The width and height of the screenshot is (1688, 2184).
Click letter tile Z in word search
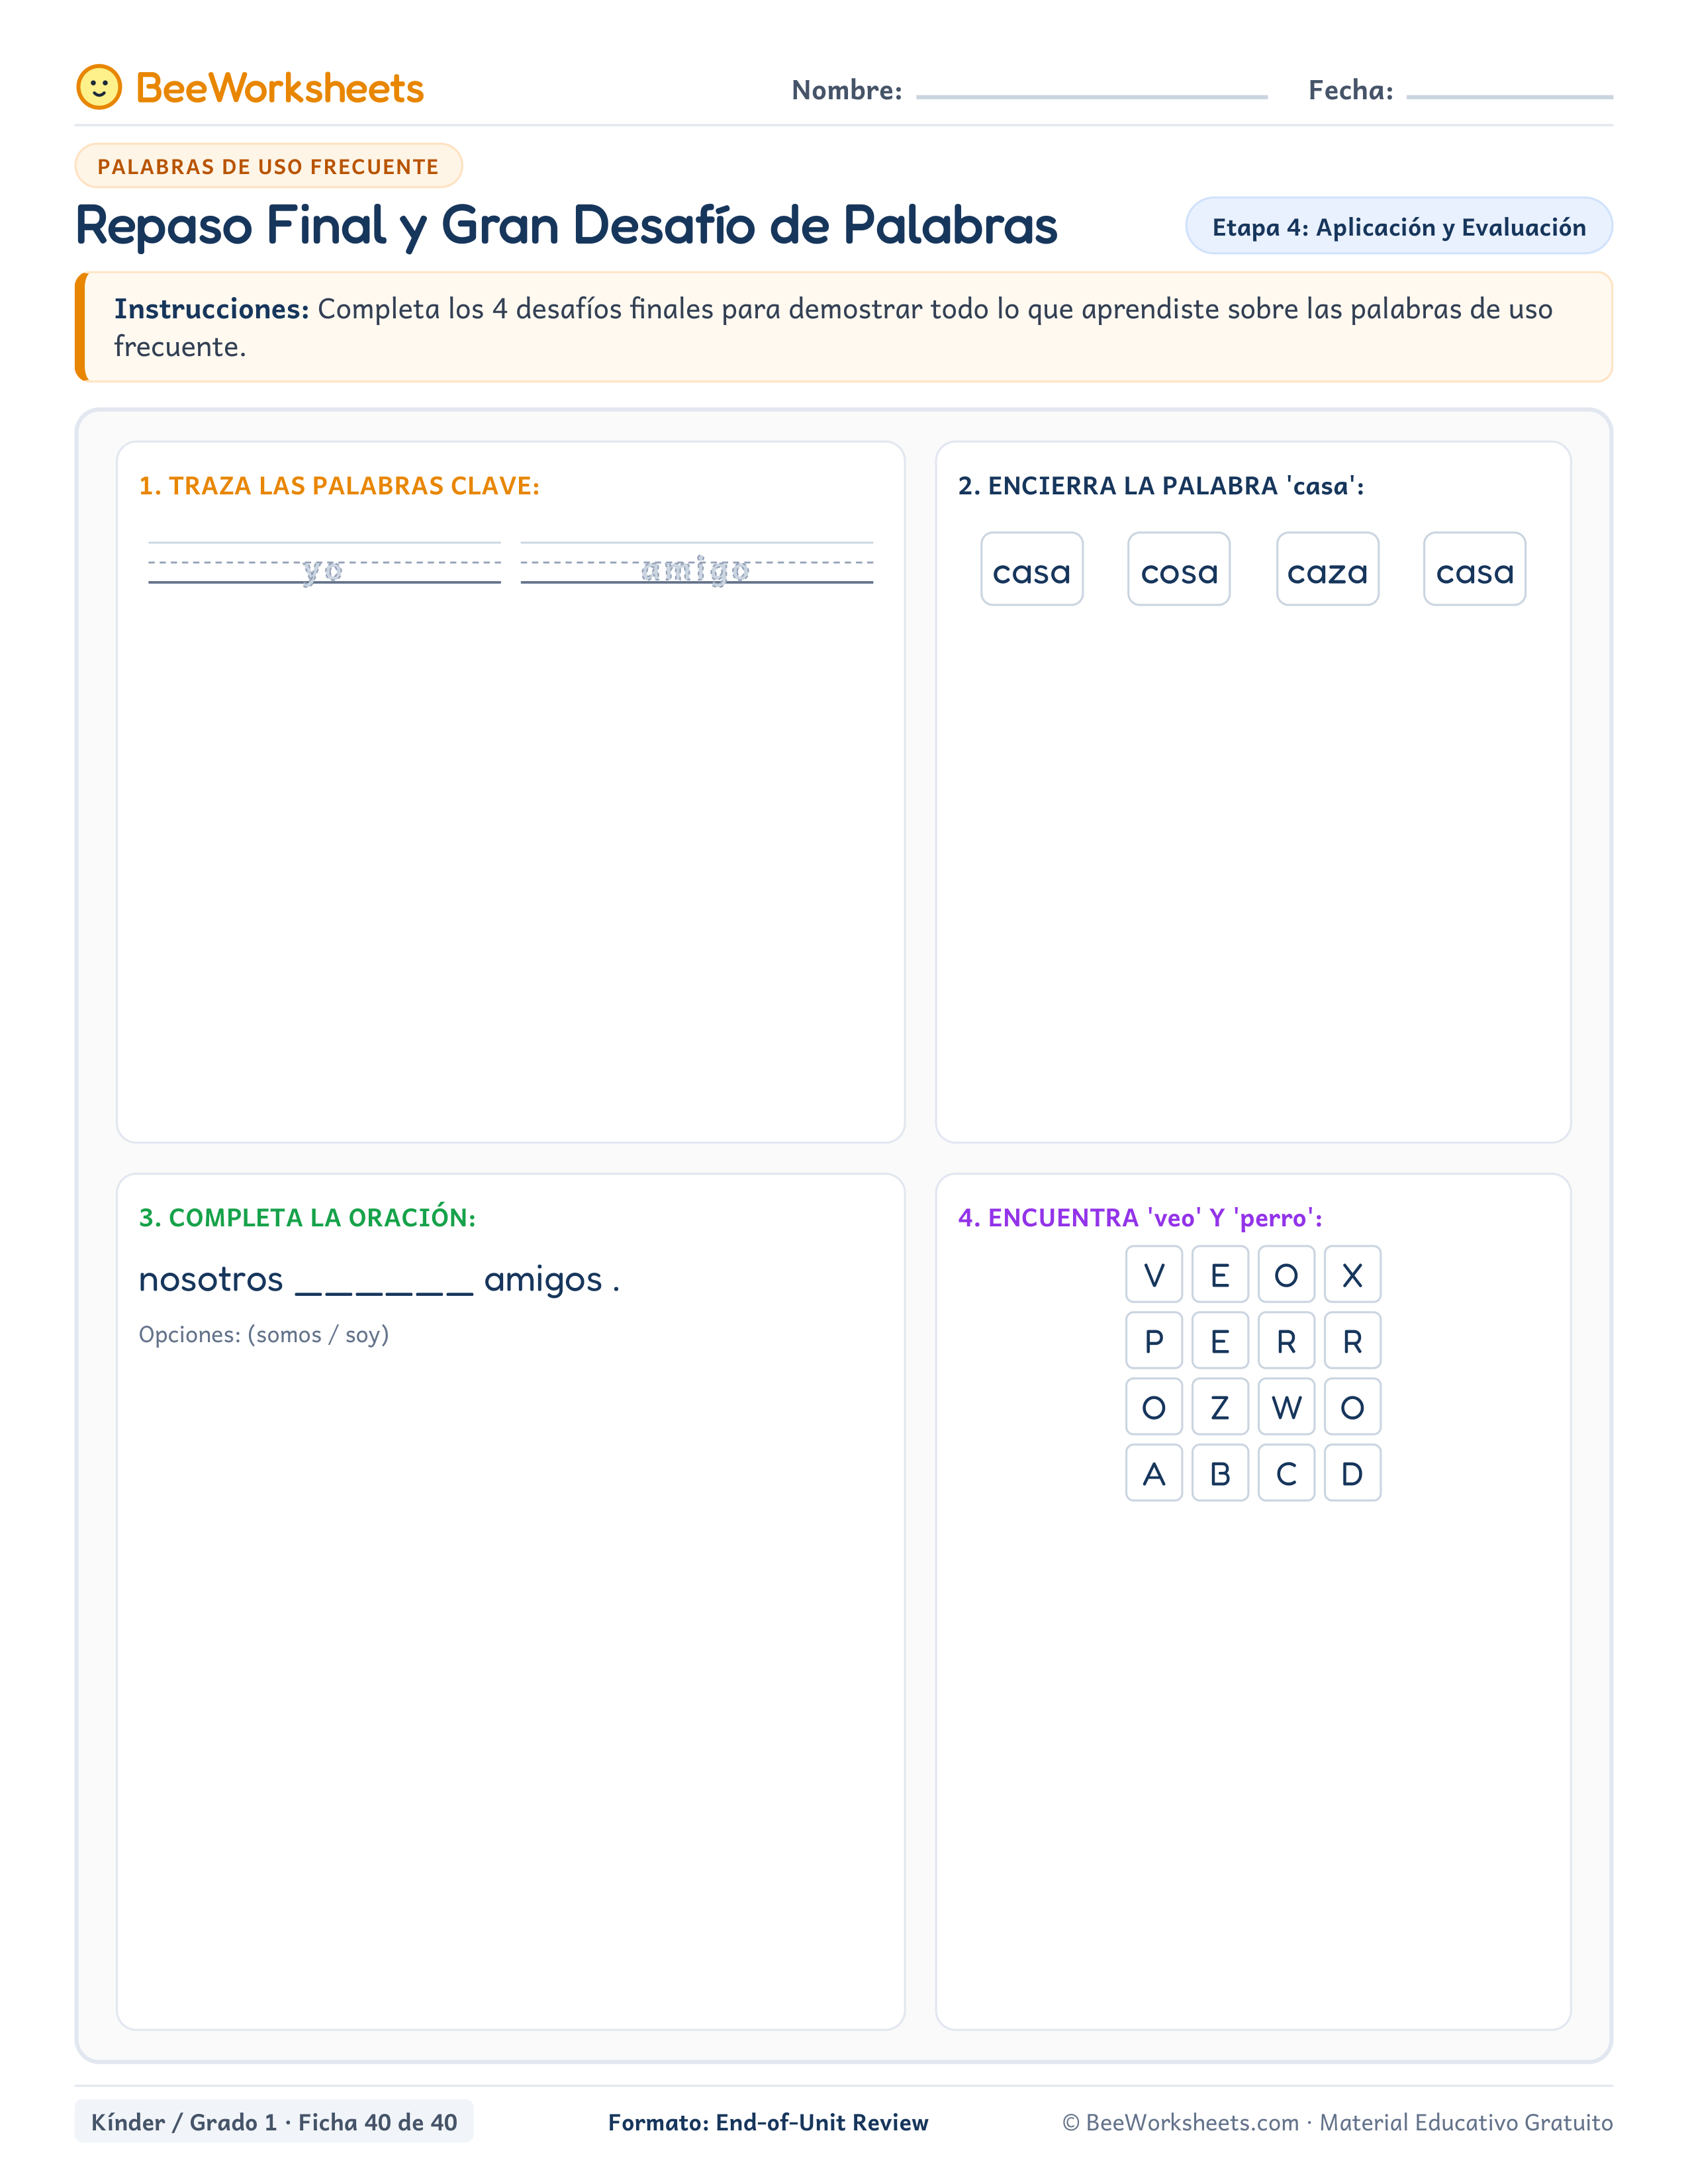pos(1220,1406)
